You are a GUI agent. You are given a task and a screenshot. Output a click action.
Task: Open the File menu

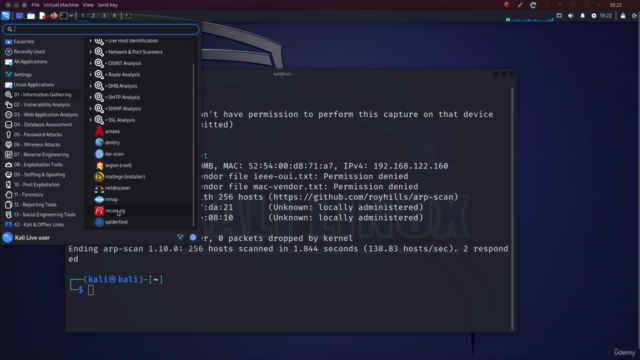click(x=36, y=5)
